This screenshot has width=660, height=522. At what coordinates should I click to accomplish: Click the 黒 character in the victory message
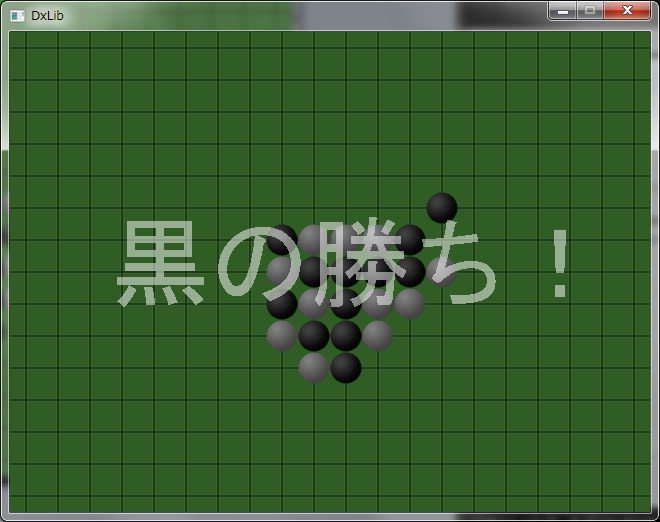(160, 265)
